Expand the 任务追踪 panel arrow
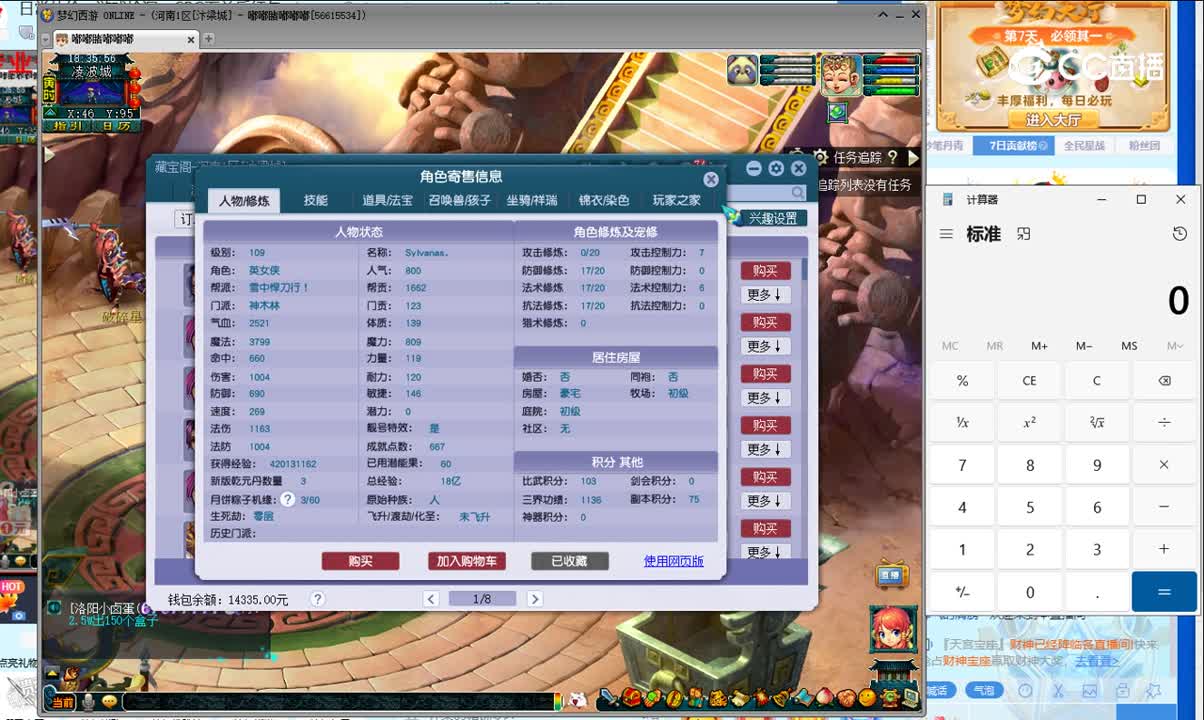 pos(912,157)
